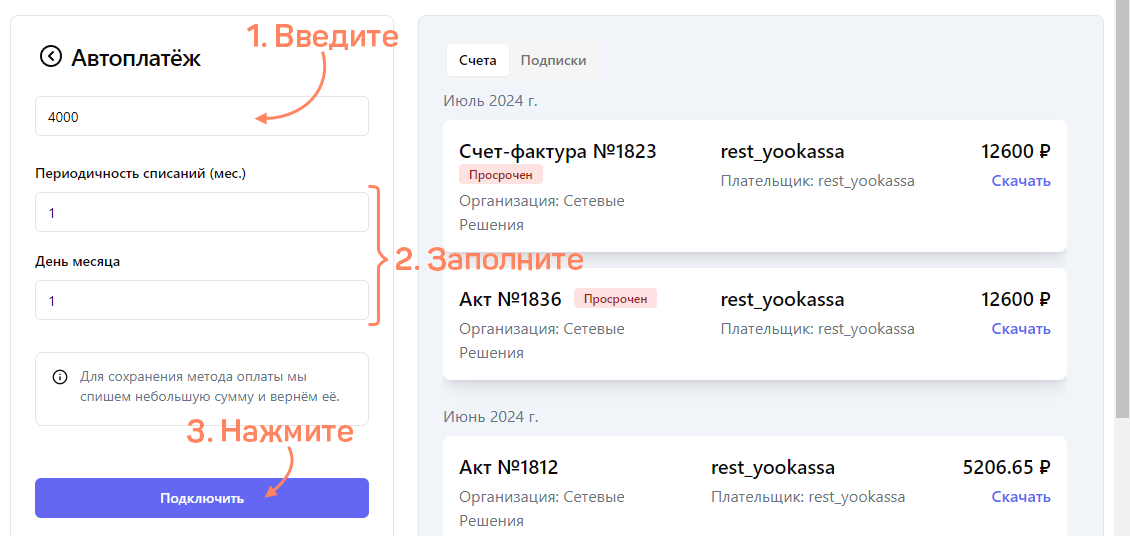Click the vertical scrollbar on the right

(x=1122, y=209)
